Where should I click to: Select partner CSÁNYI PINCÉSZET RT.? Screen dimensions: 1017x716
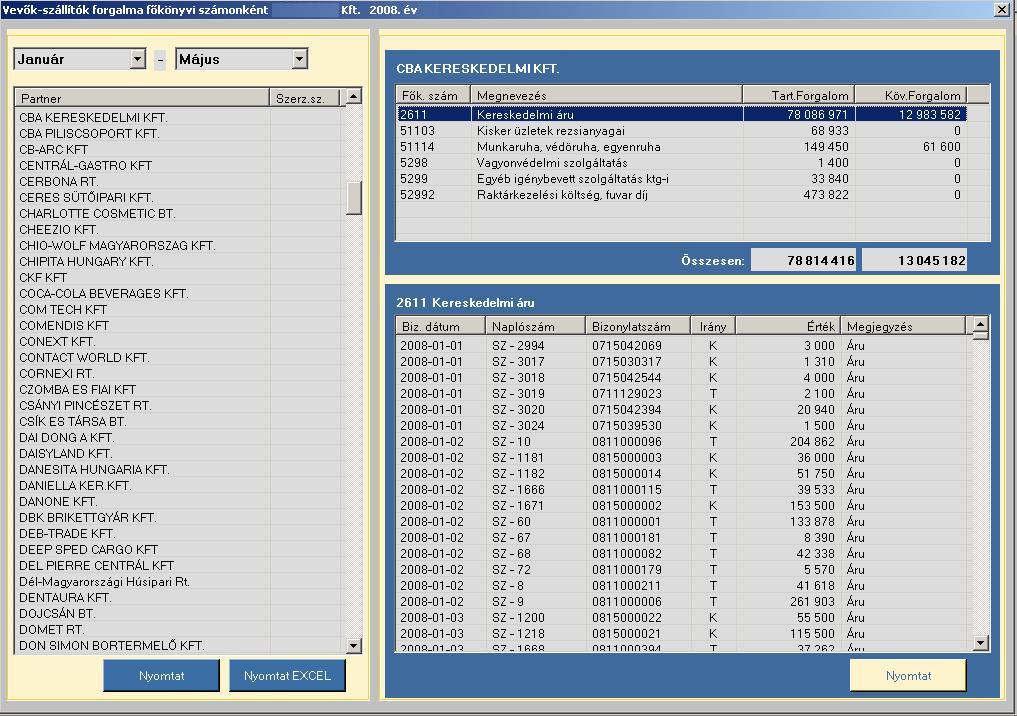pos(178,405)
